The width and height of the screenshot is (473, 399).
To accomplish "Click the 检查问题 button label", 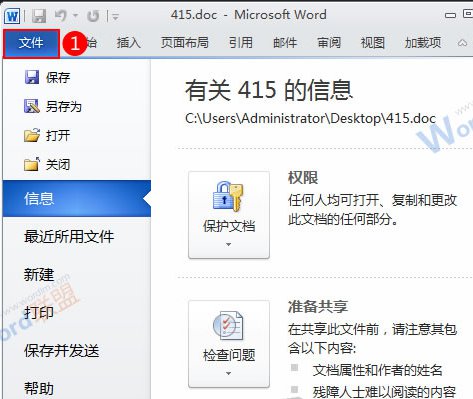I will (x=229, y=355).
